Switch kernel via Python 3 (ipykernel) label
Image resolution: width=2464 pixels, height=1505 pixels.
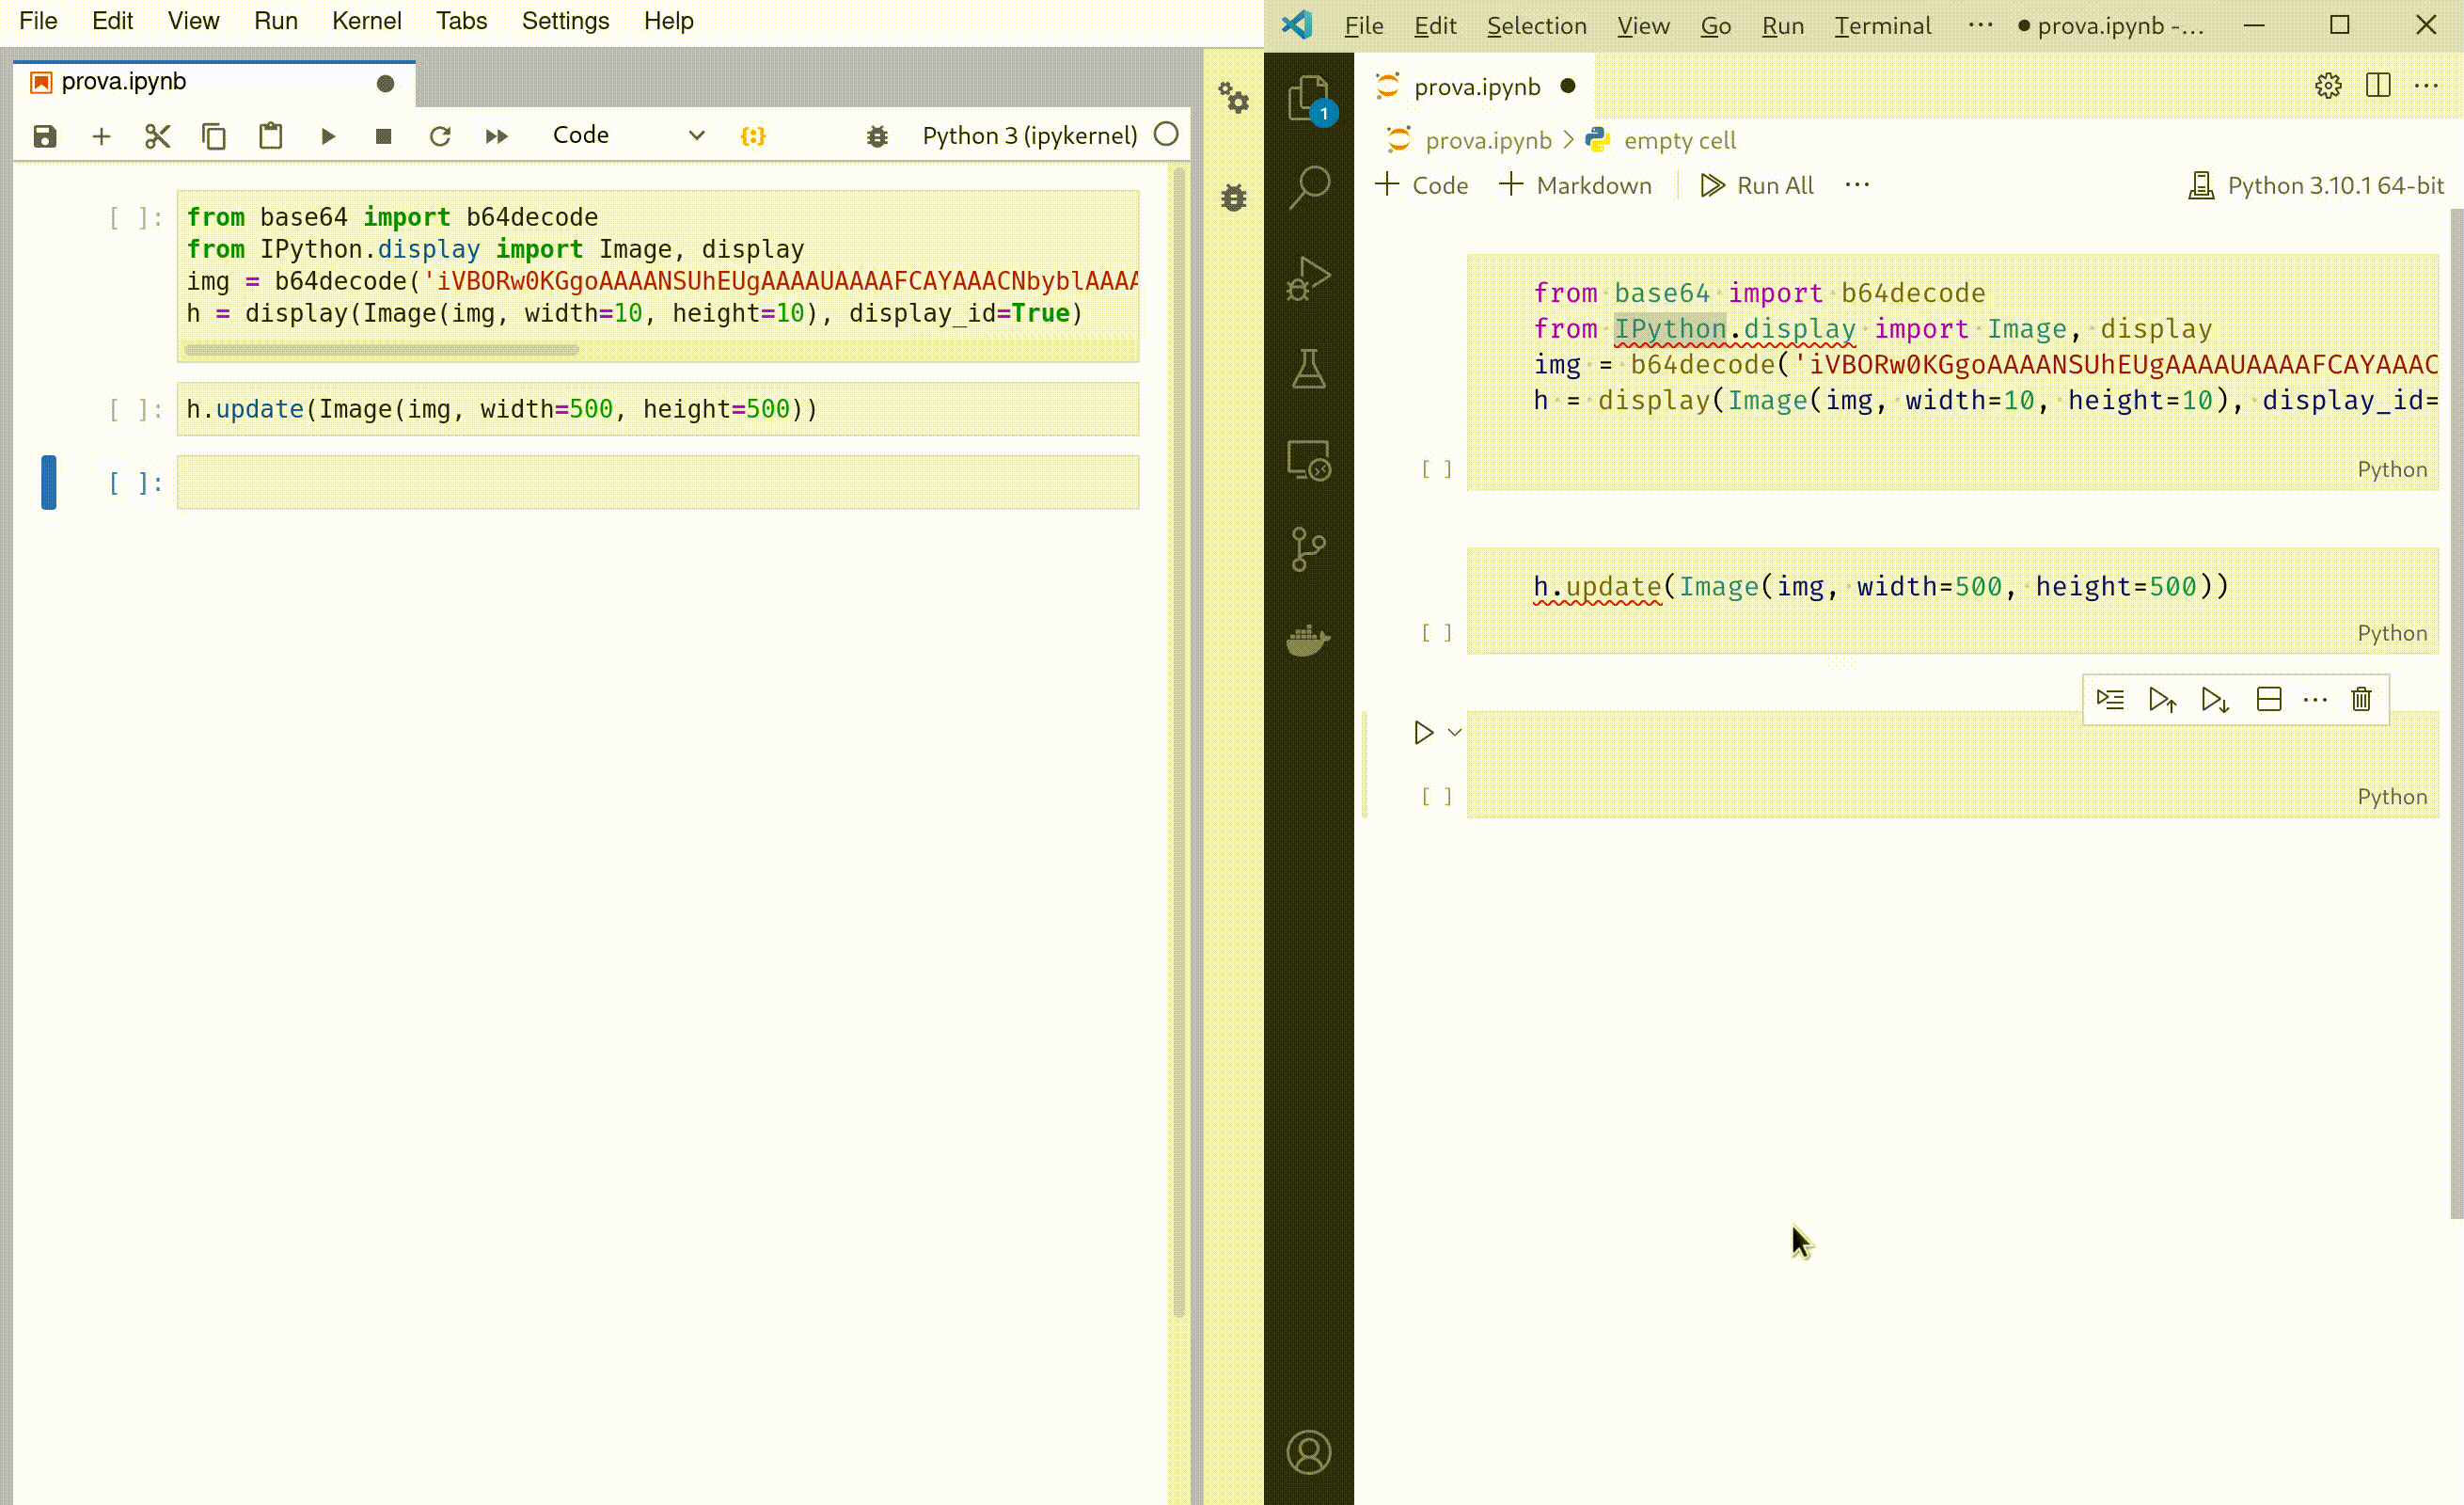pos(1029,135)
